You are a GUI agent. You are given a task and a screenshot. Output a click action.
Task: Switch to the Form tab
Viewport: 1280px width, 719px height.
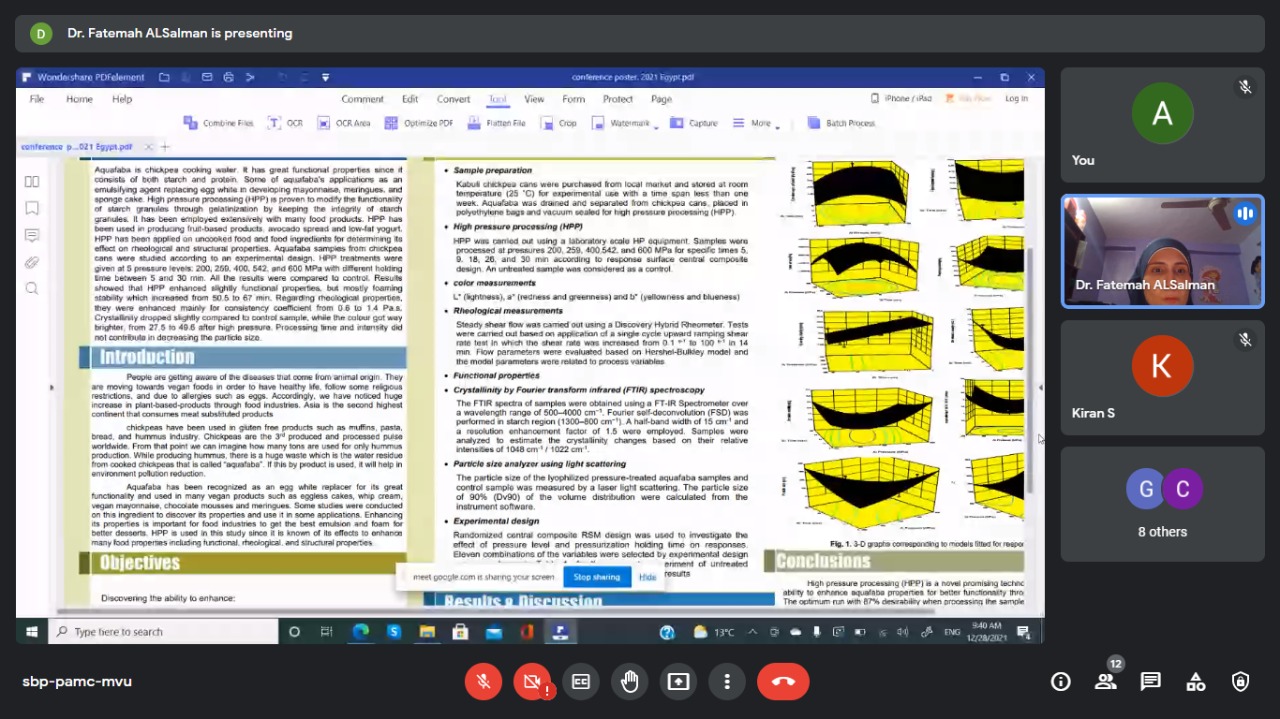pos(573,99)
